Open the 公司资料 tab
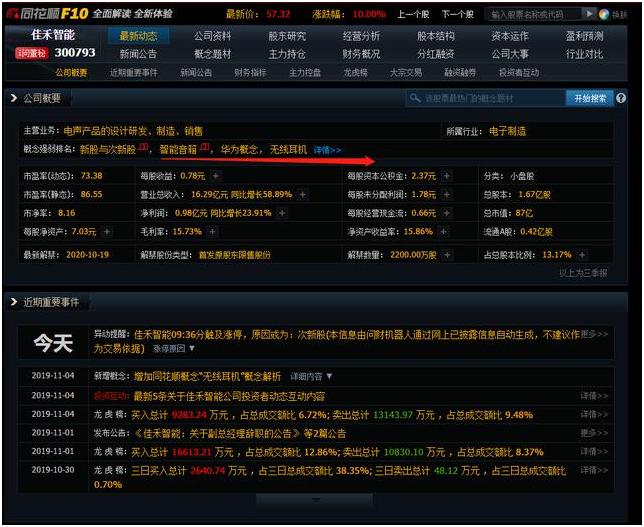Viewport: 644px width, 527px height. coord(212,36)
